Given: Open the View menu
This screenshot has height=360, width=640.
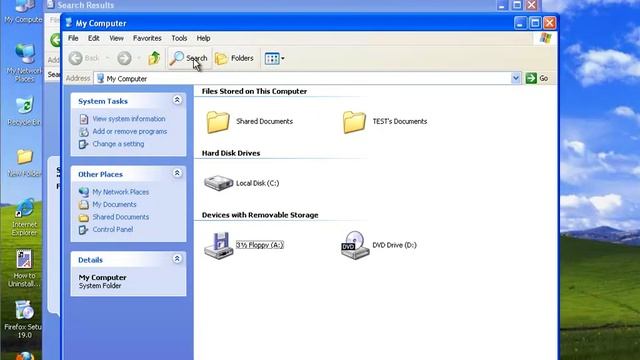Looking at the screenshot, I should pyautogui.click(x=116, y=38).
